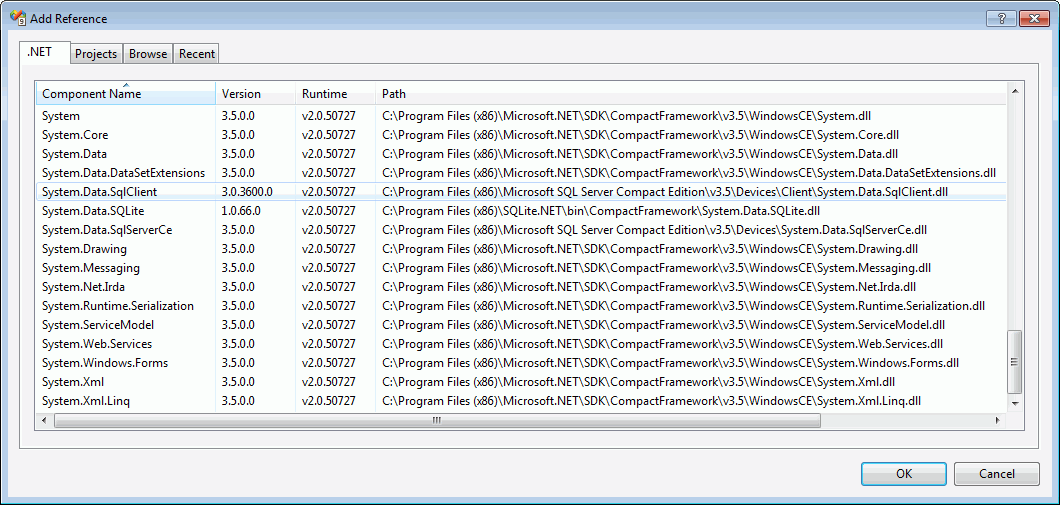Select System.Data.SqlClient row
This screenshot has width=1060, height=505.
pos(521,191)
